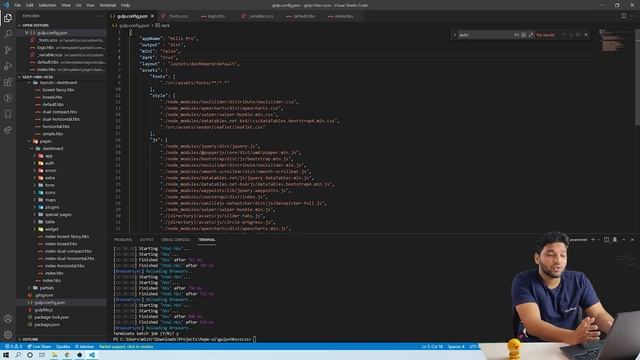The image size is (640, 360).
Task: Go to next match in find widget
Action: coord(571,35)
